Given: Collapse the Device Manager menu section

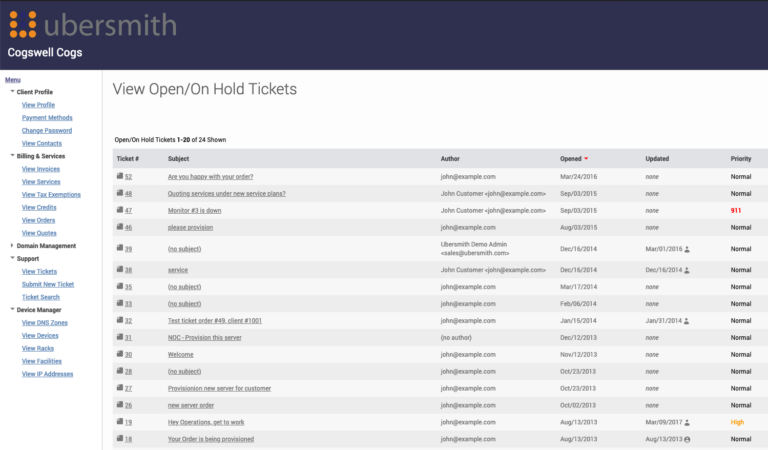Looking at the screenshot, I should 12,310.
